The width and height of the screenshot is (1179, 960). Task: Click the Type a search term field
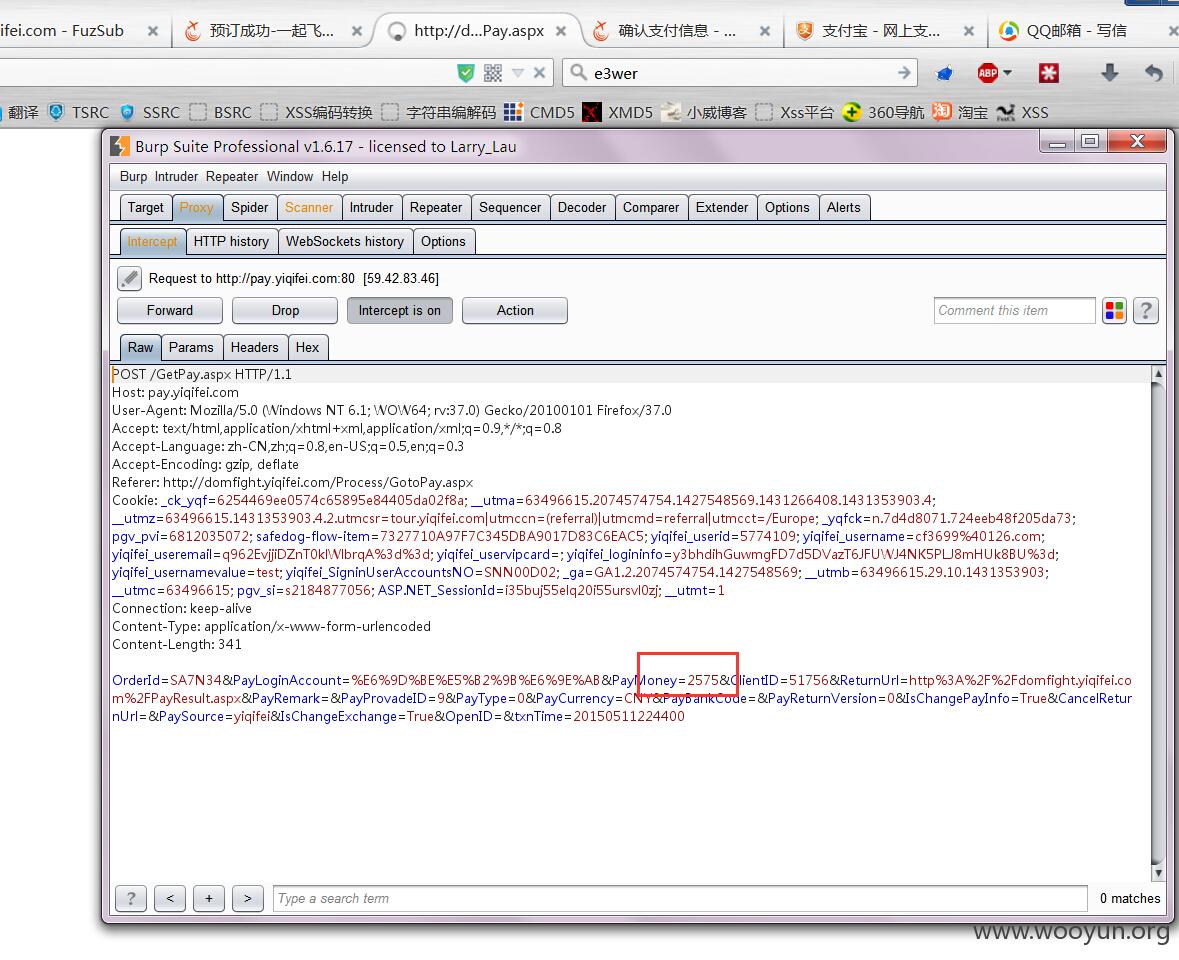[x=680, y=898]
